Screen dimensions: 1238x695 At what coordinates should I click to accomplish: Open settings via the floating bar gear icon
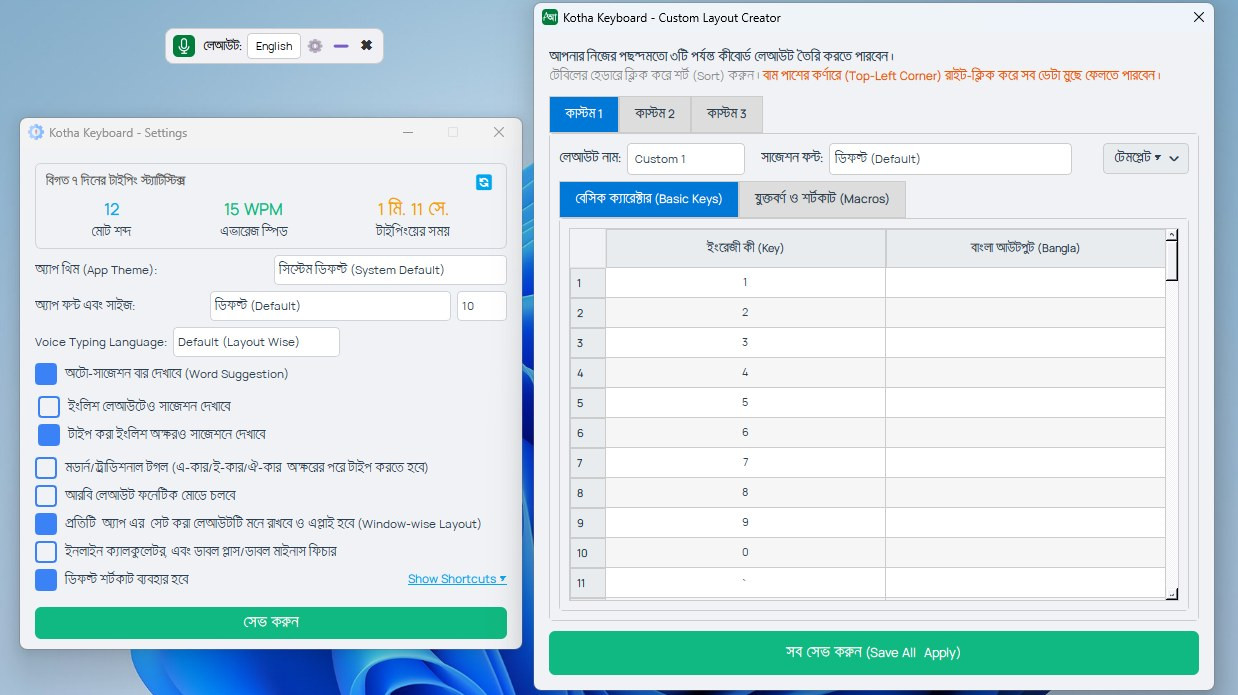[315, 46]
